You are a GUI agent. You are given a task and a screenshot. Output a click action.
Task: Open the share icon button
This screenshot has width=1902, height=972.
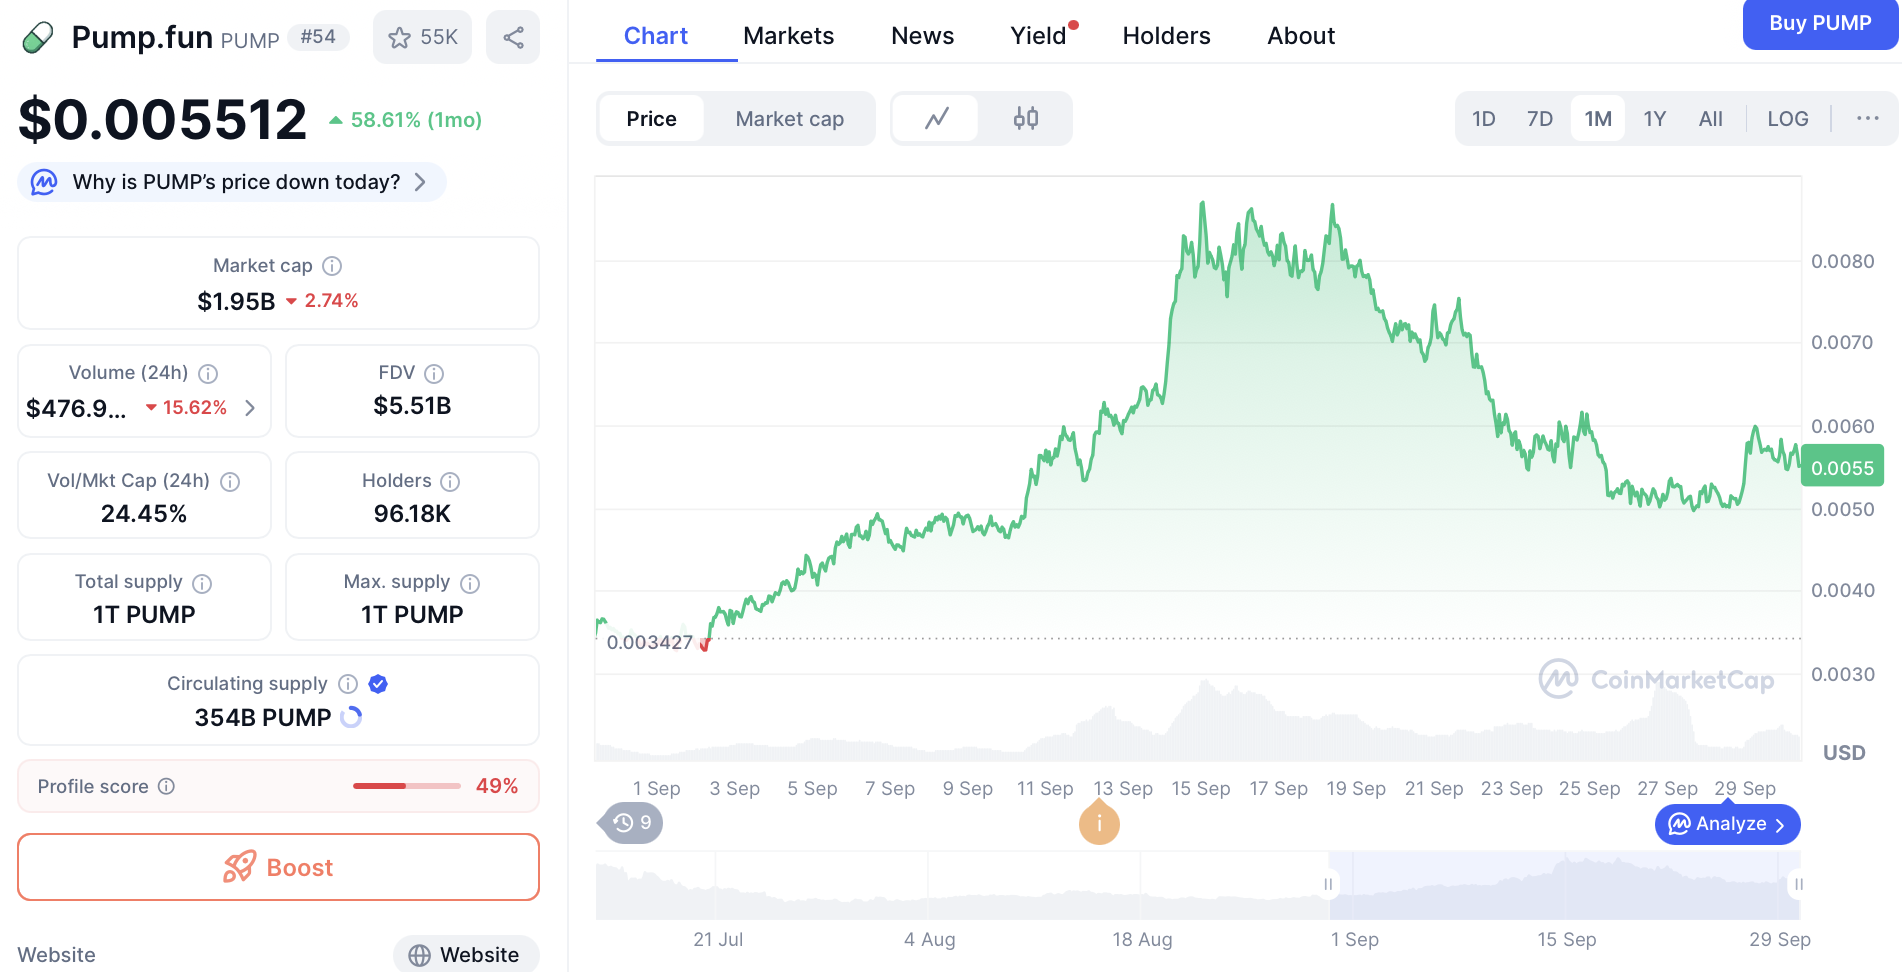click(513, 37)
